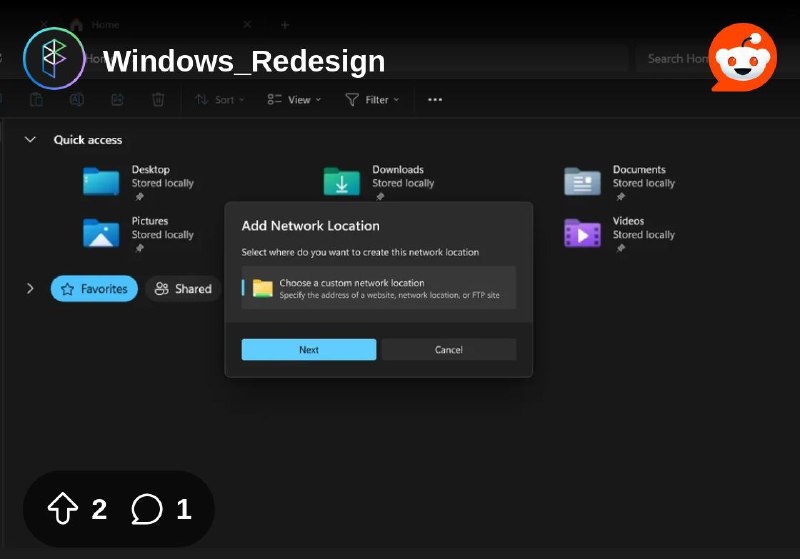Click the Desktop folder name text
Screen dimensions: 800x559
pyautogui.click(x=151, y=169)
